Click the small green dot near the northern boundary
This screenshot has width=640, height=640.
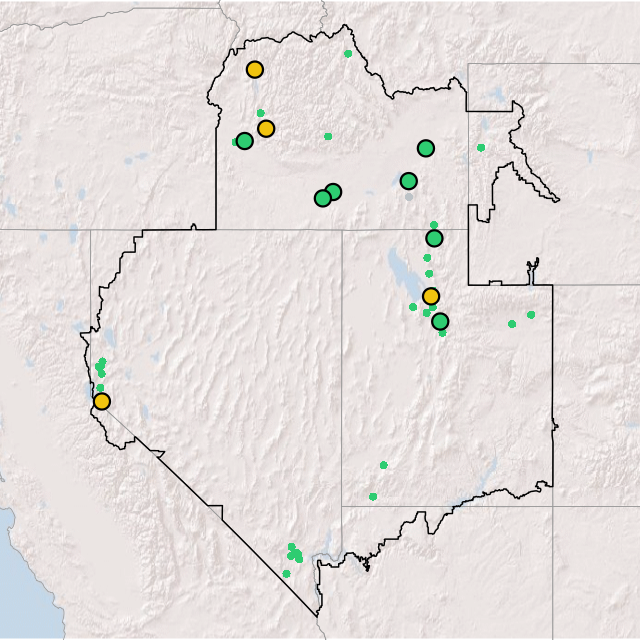coord(348,53)
